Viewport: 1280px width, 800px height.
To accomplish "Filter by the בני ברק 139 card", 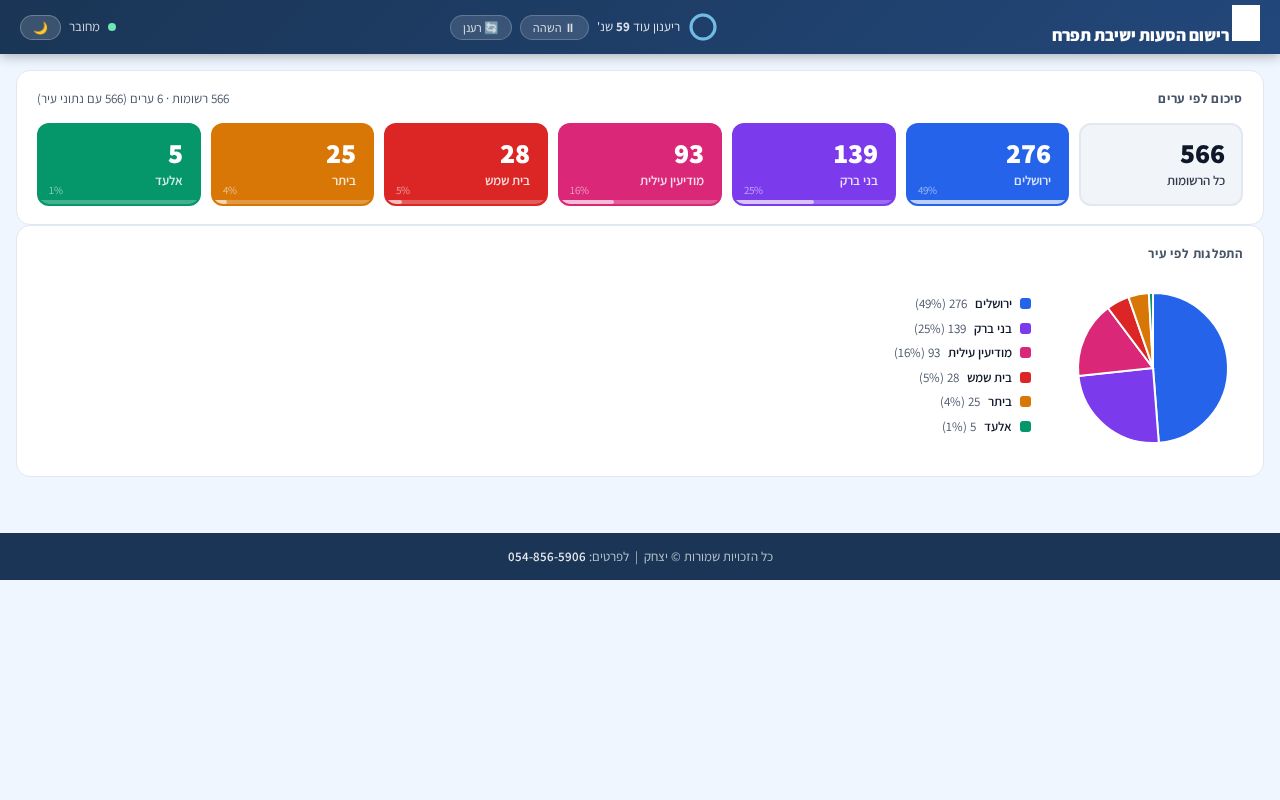I will point(814,165).
